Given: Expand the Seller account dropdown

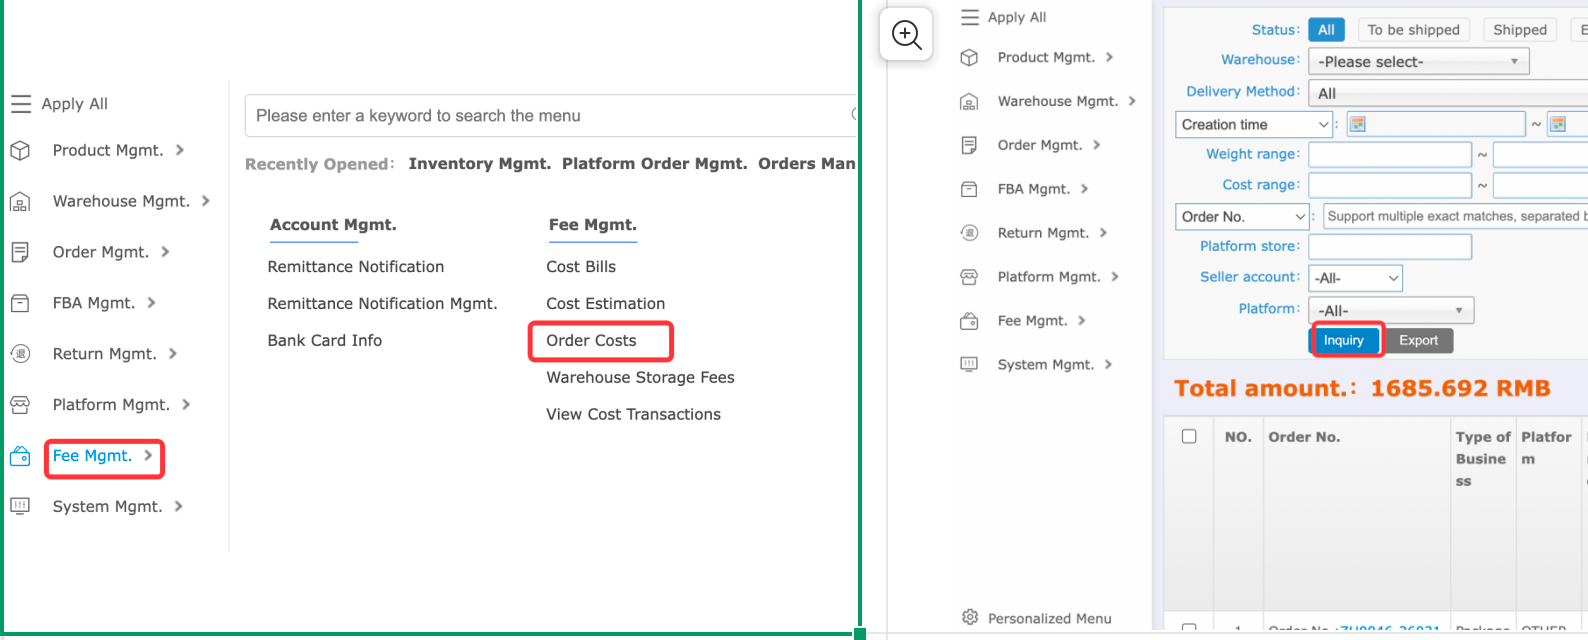Looking at the screenshot, I should pos(1355,278).
